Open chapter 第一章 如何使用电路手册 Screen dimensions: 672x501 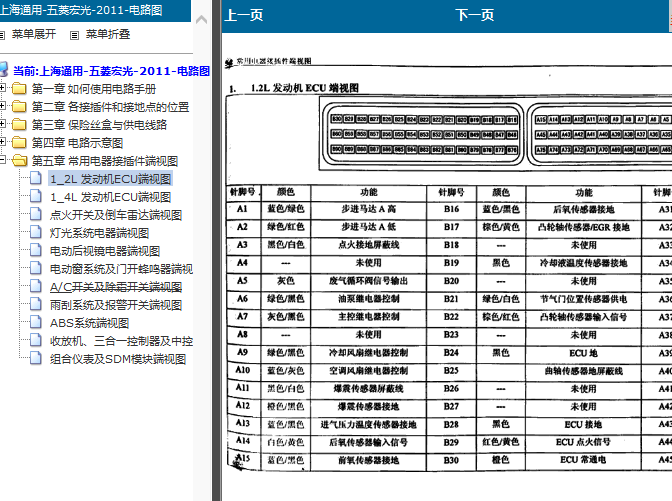tap(94, 89)
